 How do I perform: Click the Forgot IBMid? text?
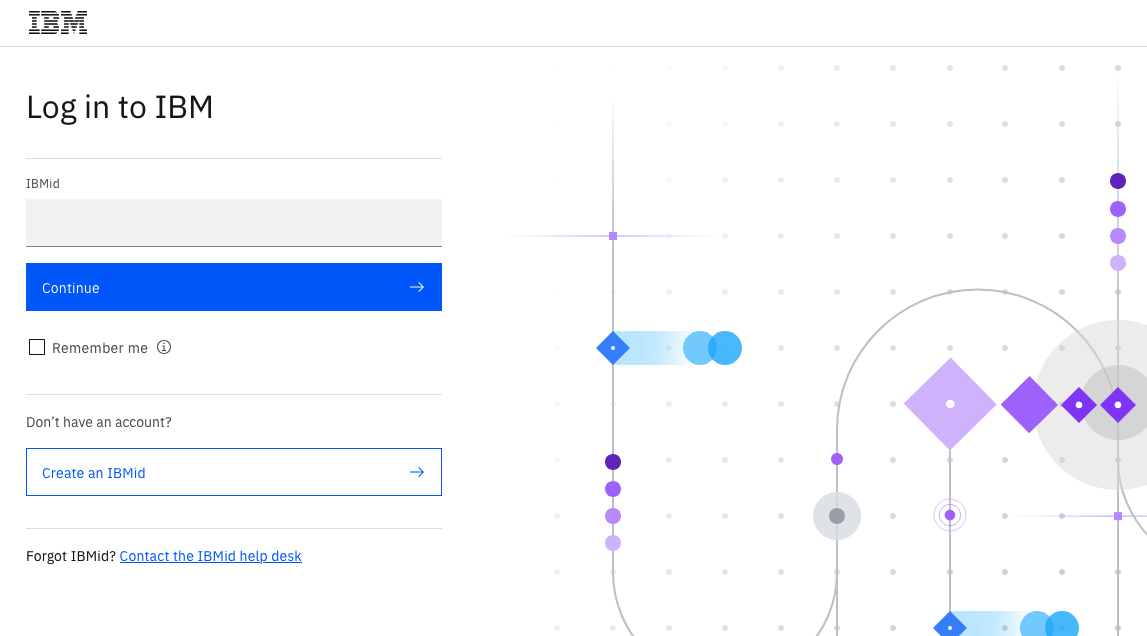[71, 556]
